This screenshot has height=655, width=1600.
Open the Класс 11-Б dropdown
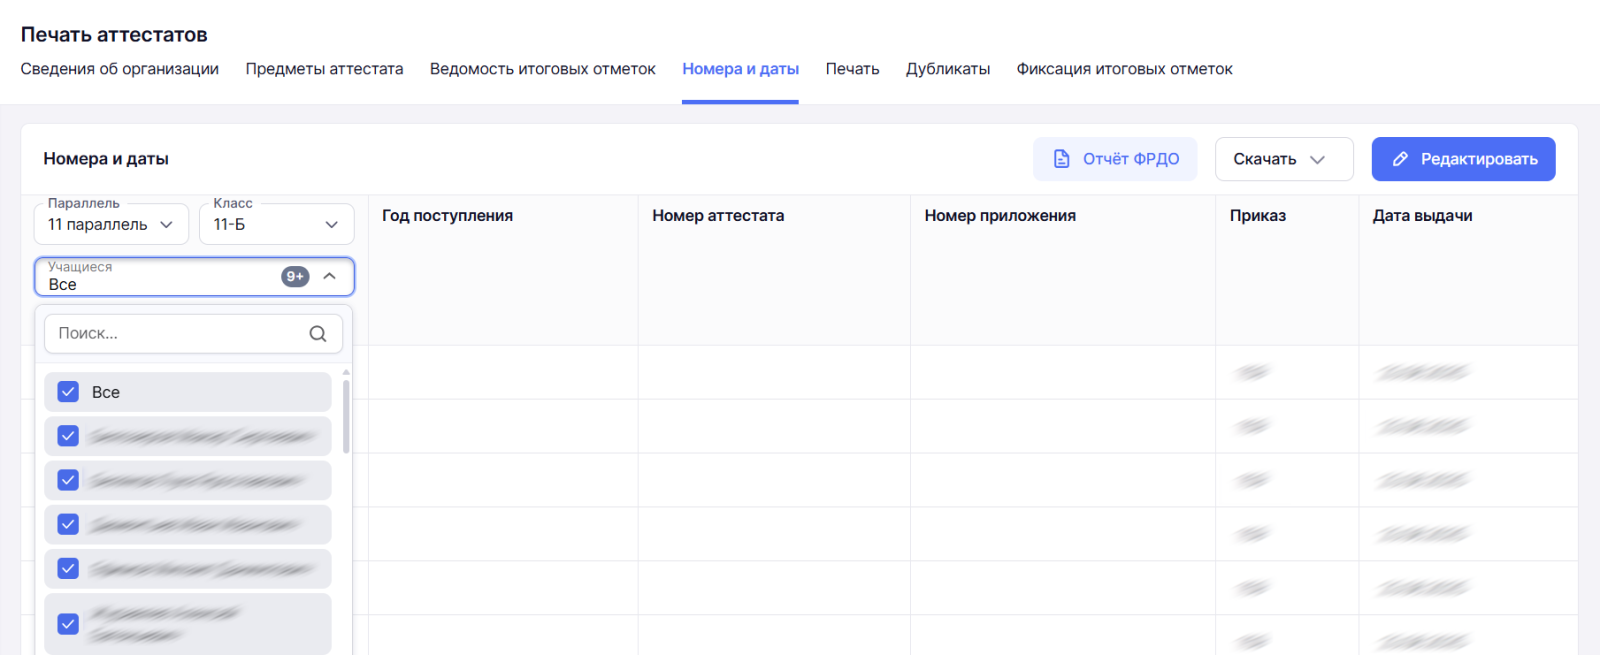click(x=277, y=224)
